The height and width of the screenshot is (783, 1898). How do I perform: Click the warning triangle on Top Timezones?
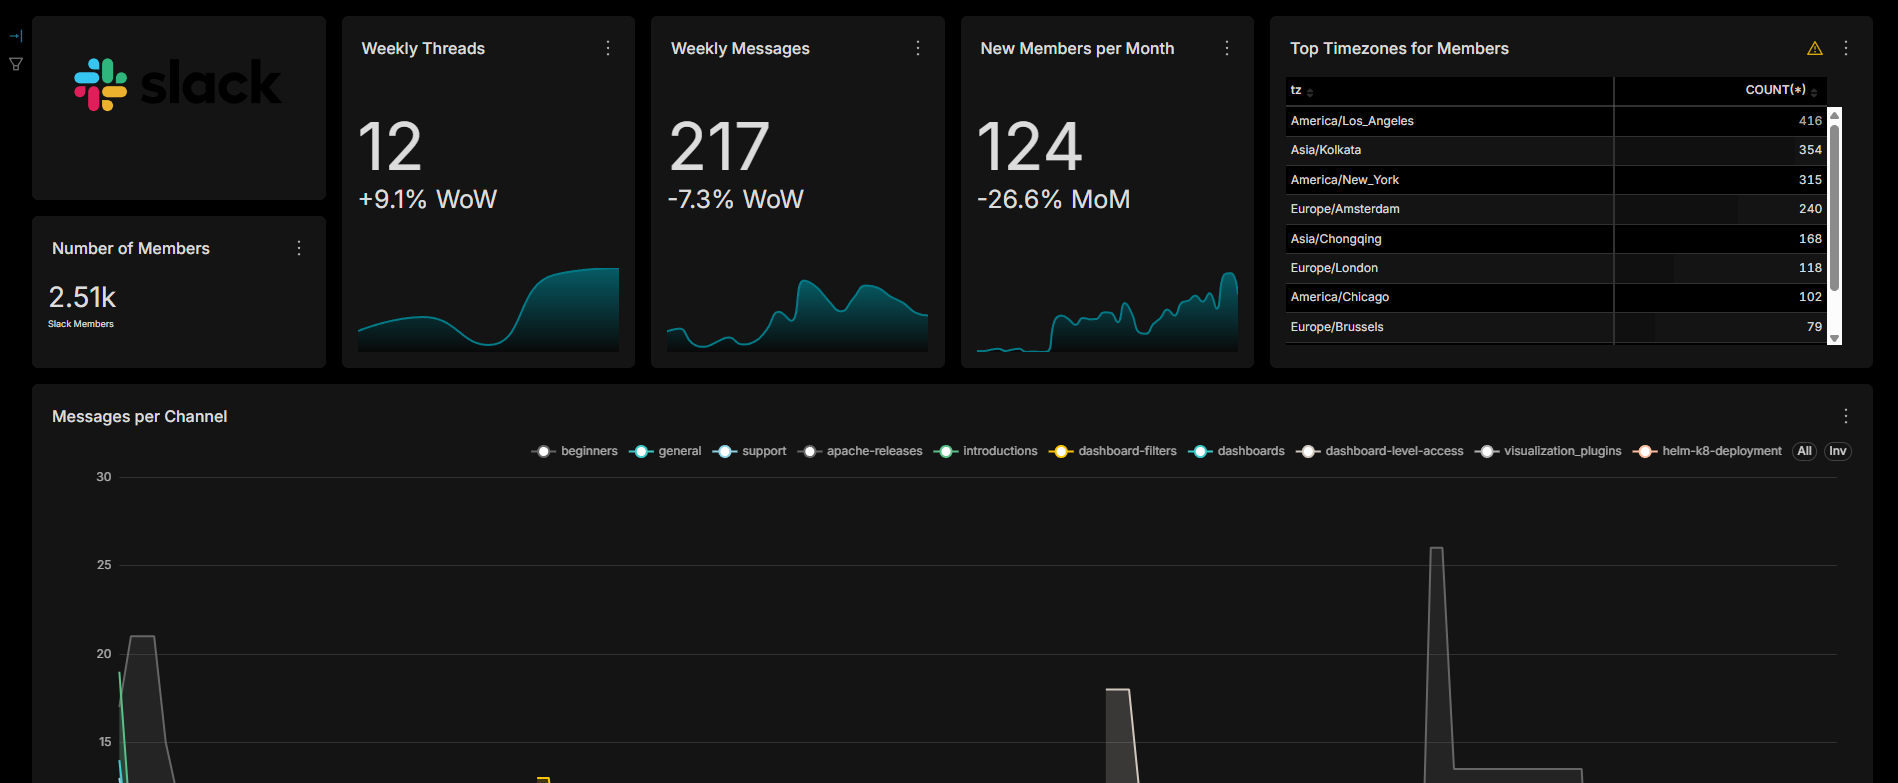click(1815, 48)
